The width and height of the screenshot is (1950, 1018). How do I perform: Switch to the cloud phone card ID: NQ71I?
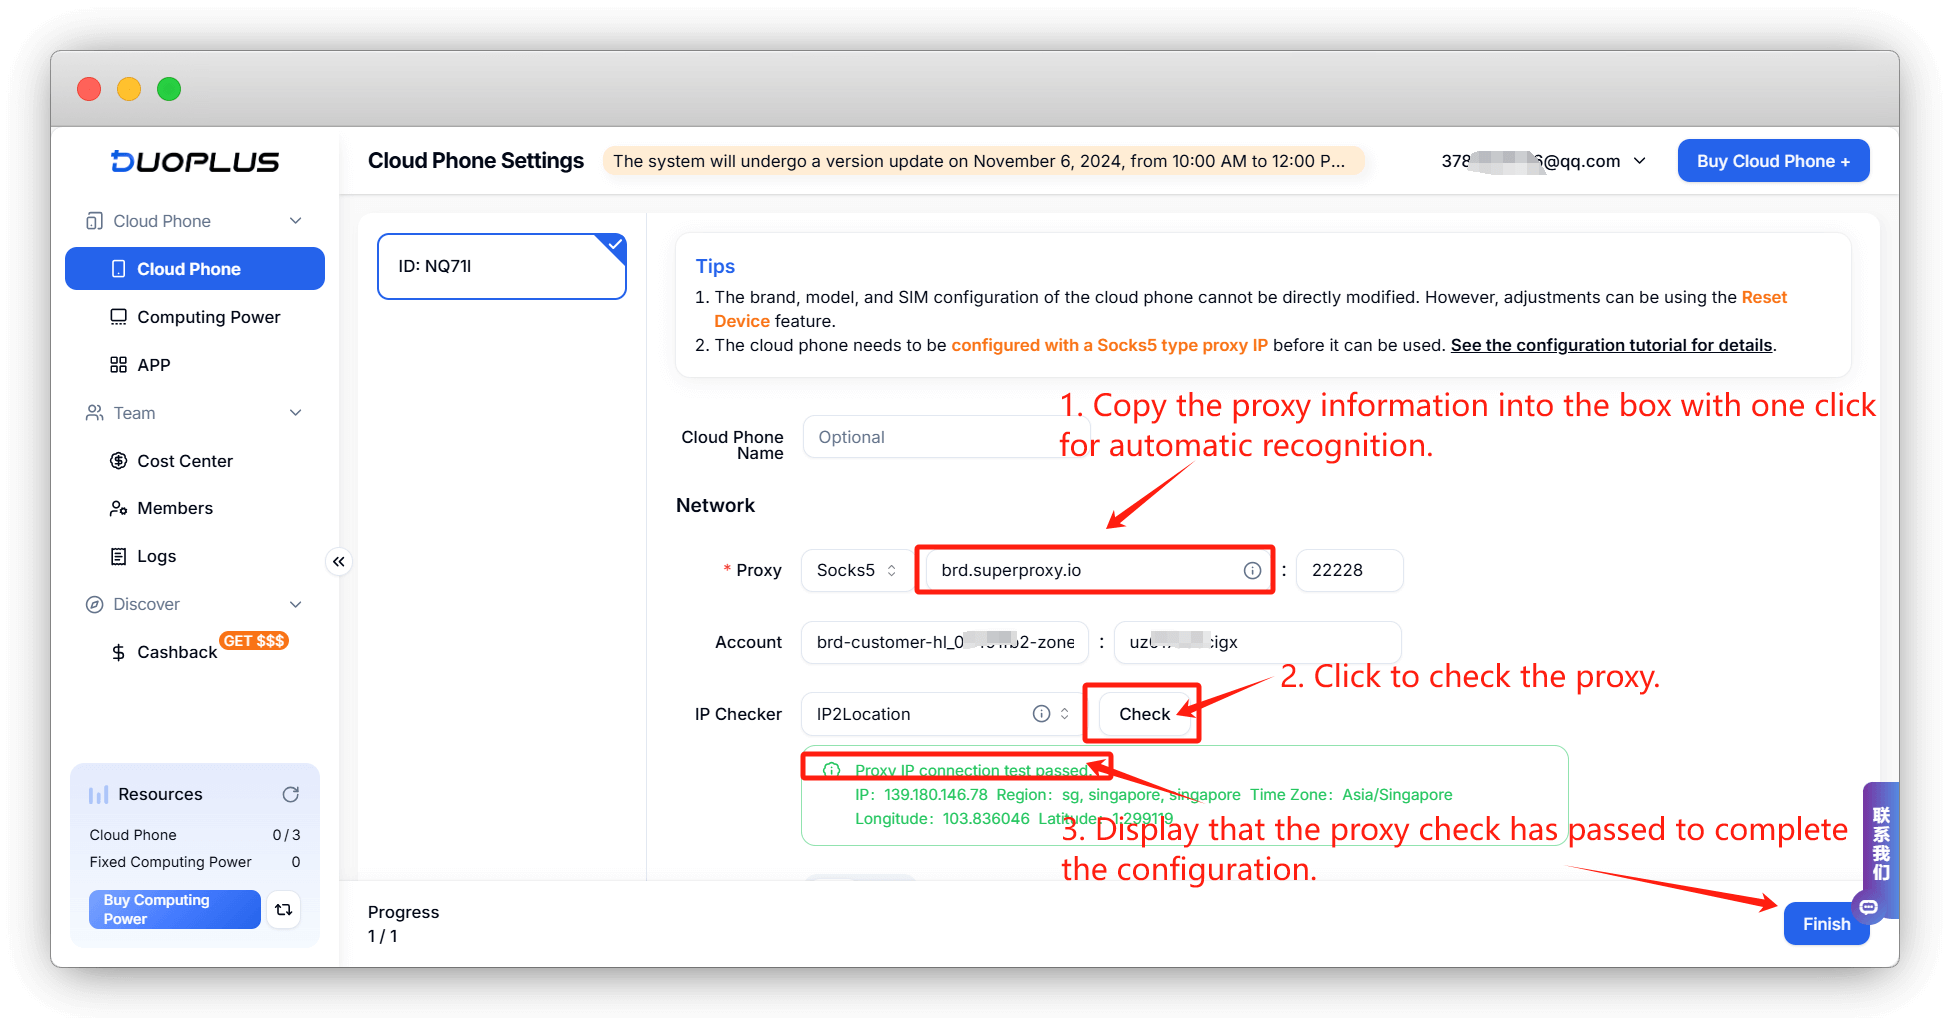coord(501,266)
